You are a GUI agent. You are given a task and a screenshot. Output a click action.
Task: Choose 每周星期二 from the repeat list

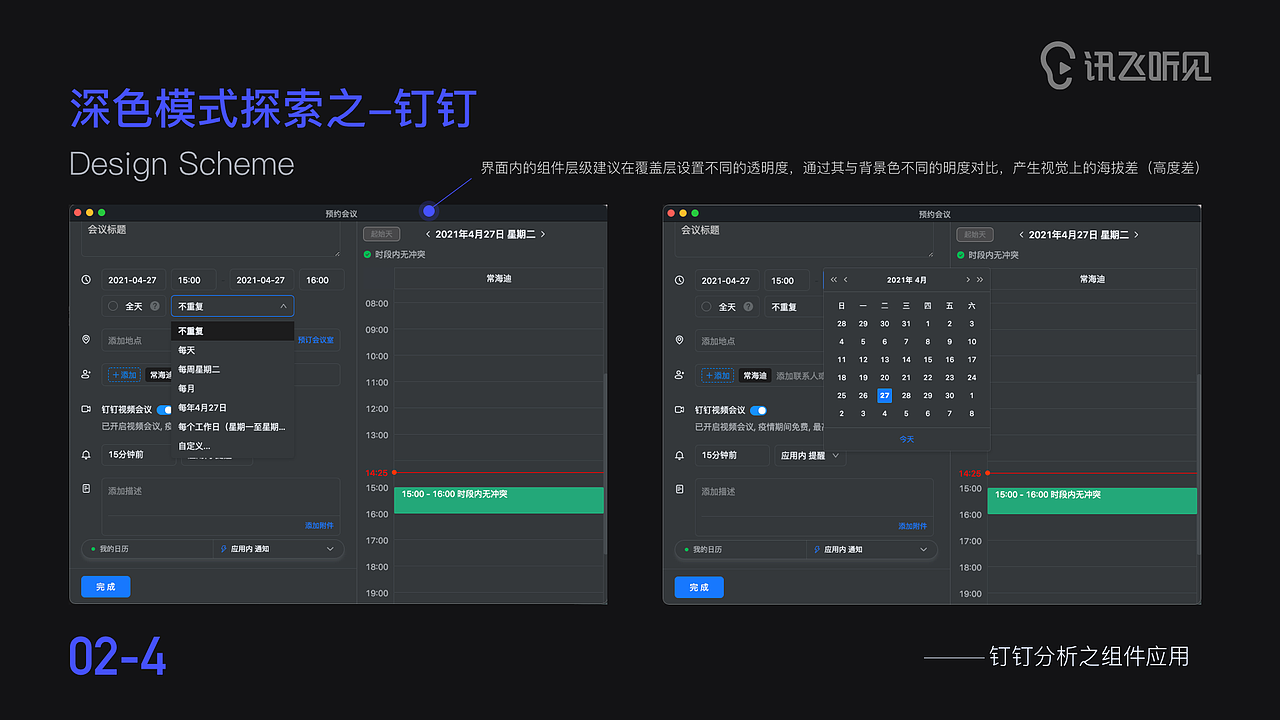[x=232, y=369]
